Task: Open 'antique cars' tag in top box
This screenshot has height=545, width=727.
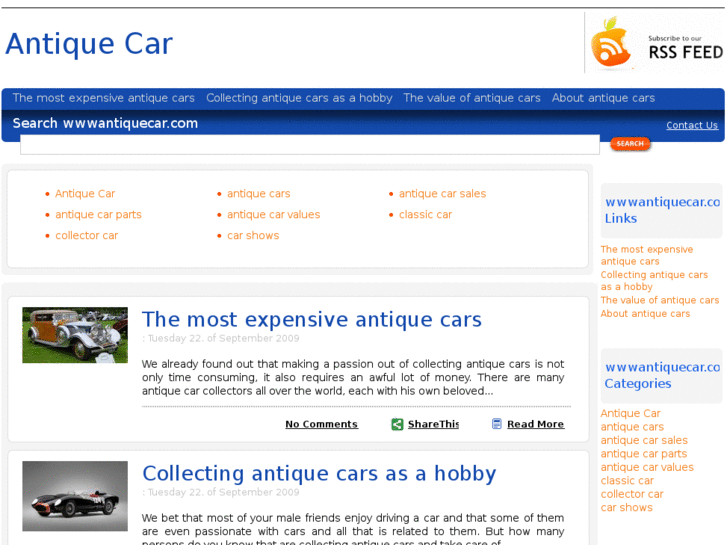Action: pyautogui.click(x=259, y=193)
